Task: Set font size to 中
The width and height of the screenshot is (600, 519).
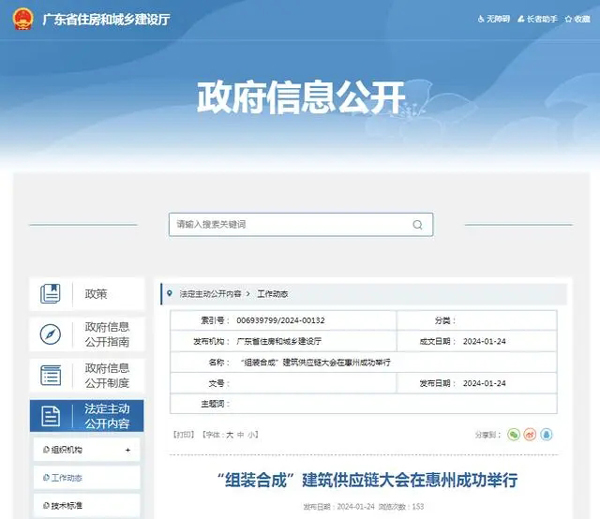Action: (x=240, y=435)
